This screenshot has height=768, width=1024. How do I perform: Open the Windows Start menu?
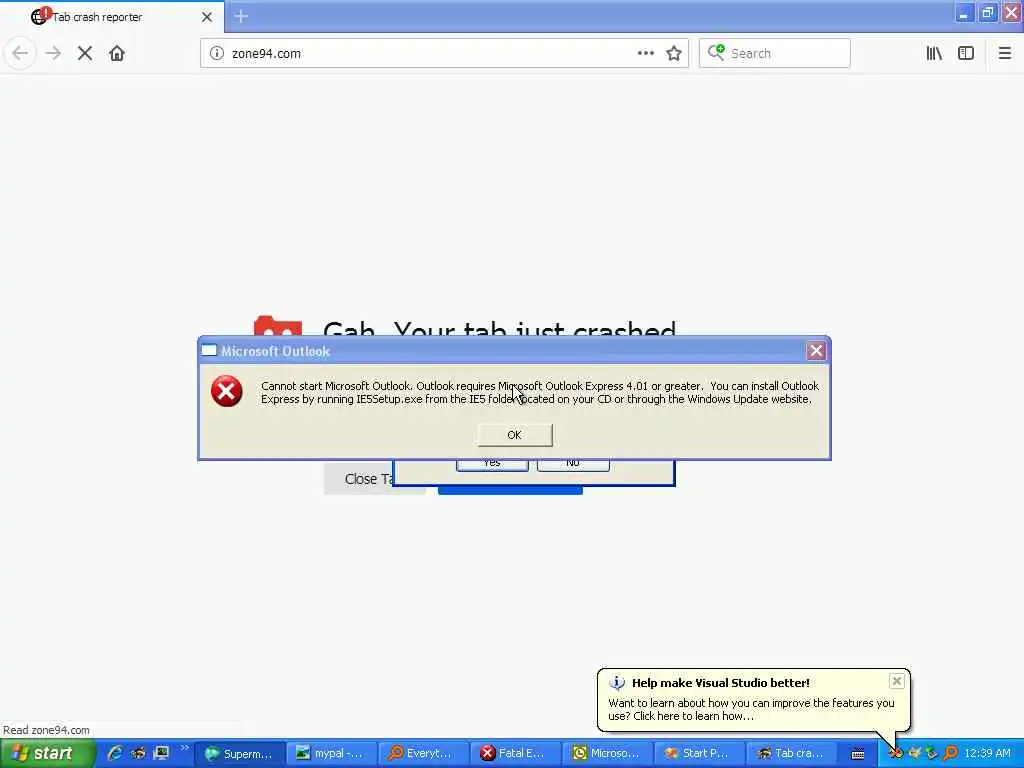pyautogui.click(x=47, y=754)
